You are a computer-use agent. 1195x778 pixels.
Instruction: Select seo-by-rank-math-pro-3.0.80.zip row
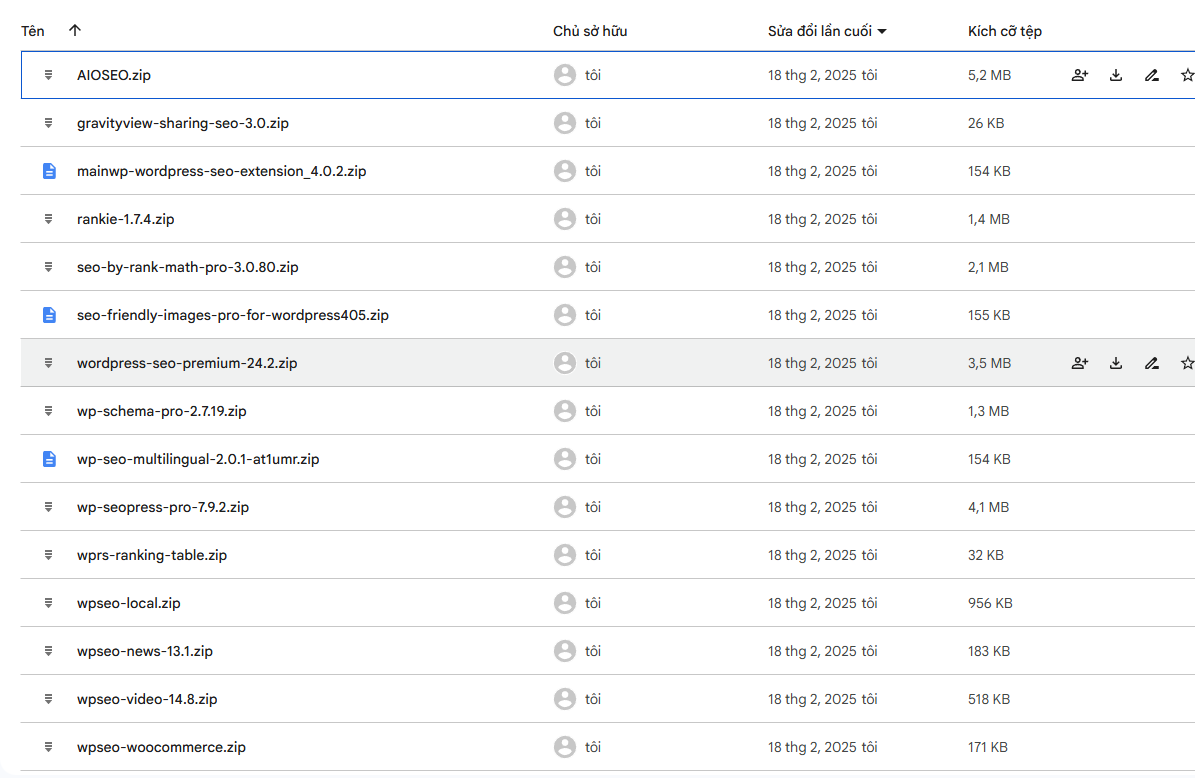[x=187, y=267]
